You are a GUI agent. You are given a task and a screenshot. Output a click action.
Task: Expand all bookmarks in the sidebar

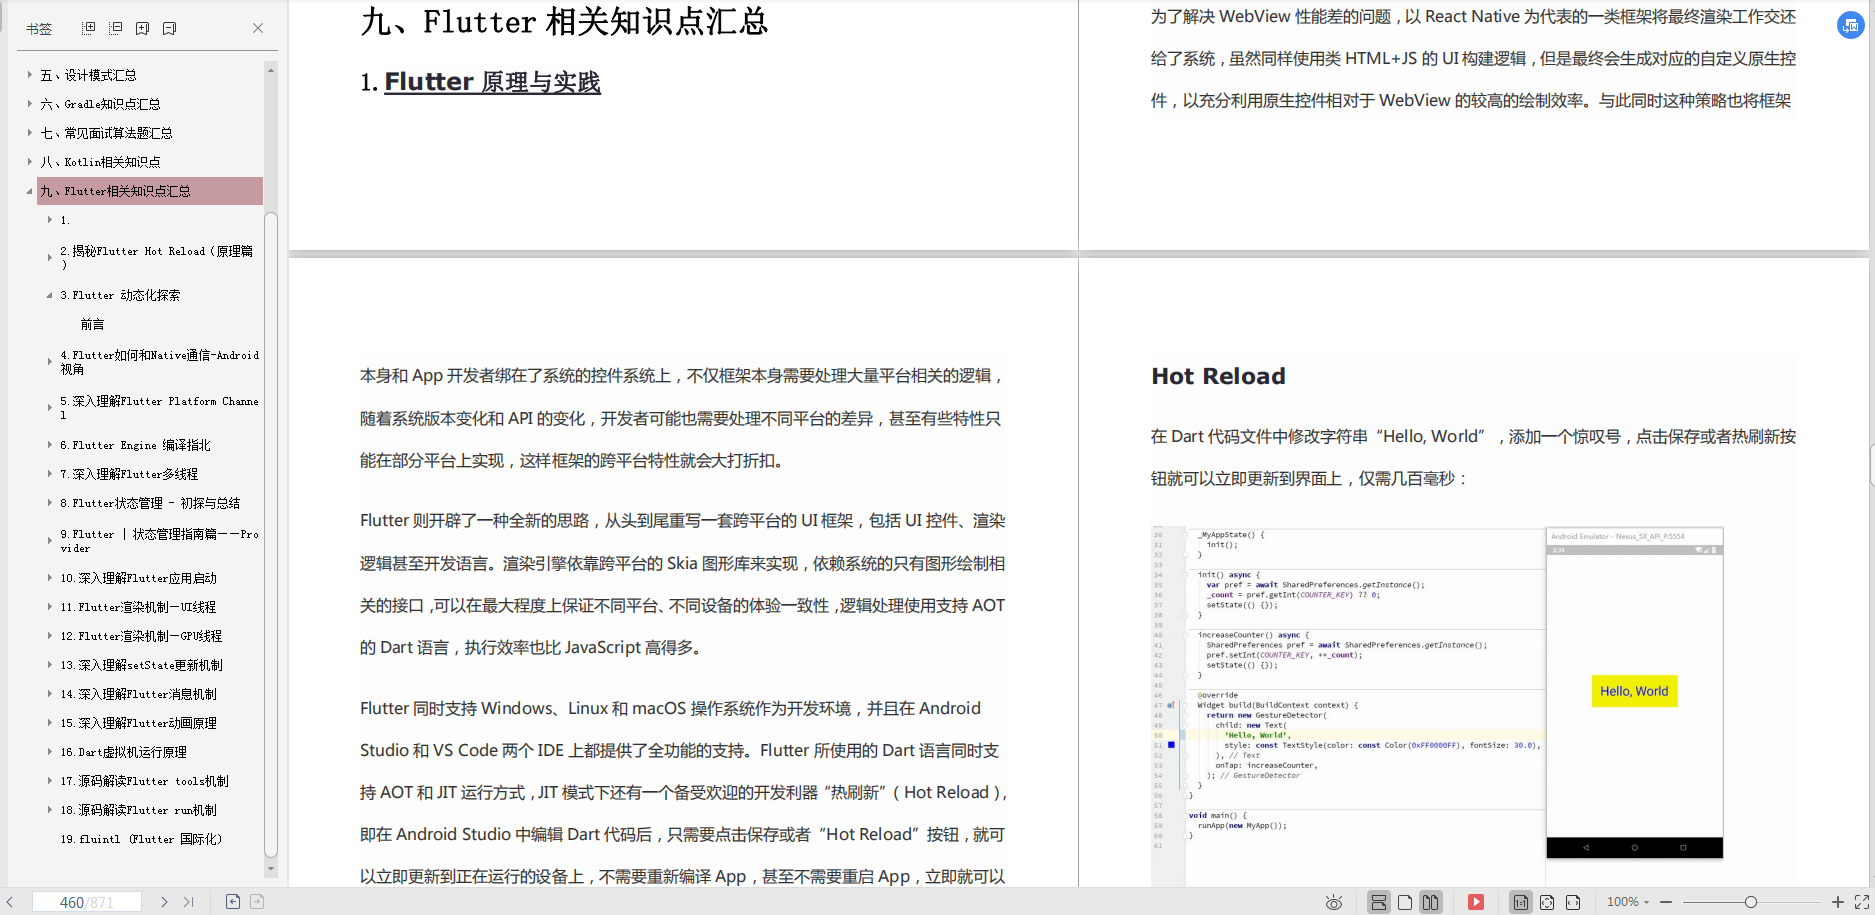click(x=88, y=27)
